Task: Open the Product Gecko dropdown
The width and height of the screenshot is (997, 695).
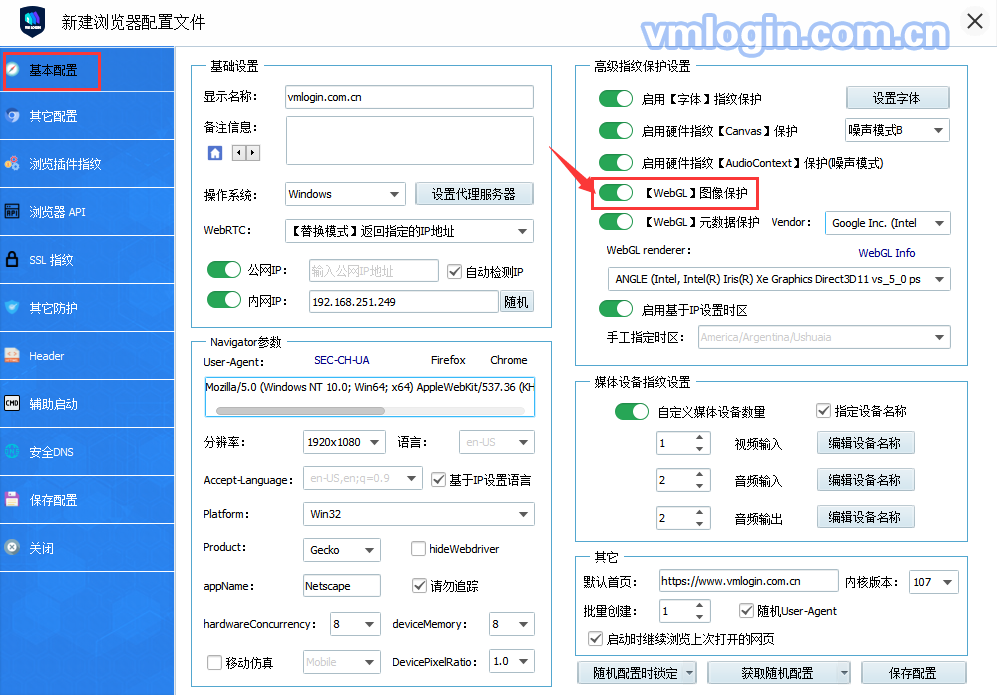Action: tap(341, 550)
